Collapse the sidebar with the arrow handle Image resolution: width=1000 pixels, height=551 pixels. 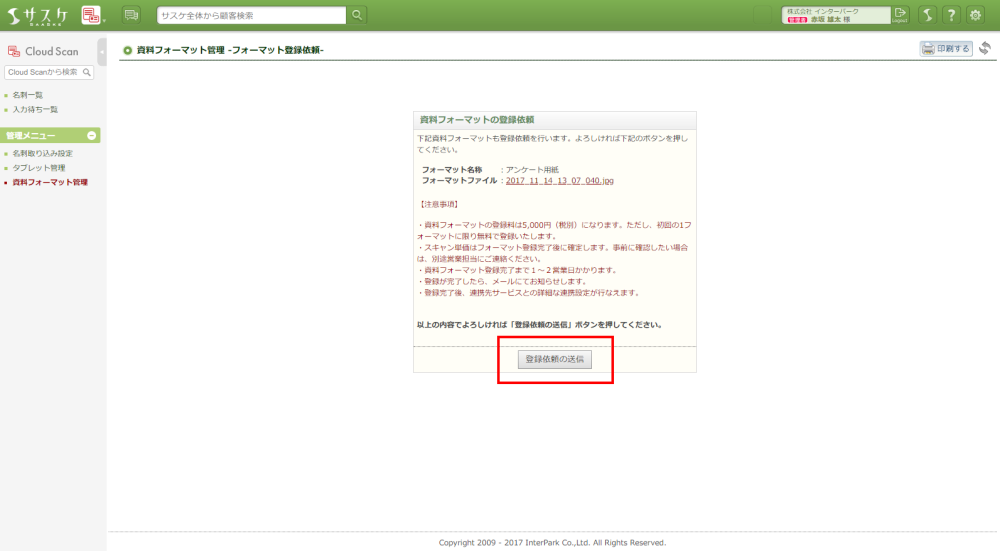[x=102, y=52]
